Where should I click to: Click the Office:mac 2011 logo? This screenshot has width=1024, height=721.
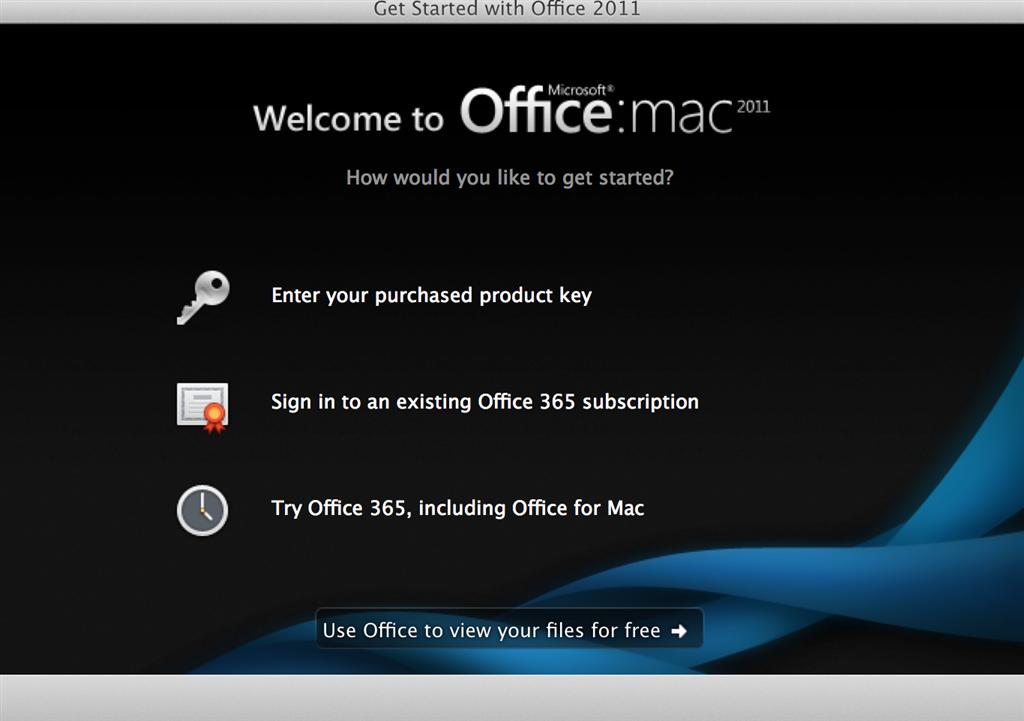[x=615, y=110]
